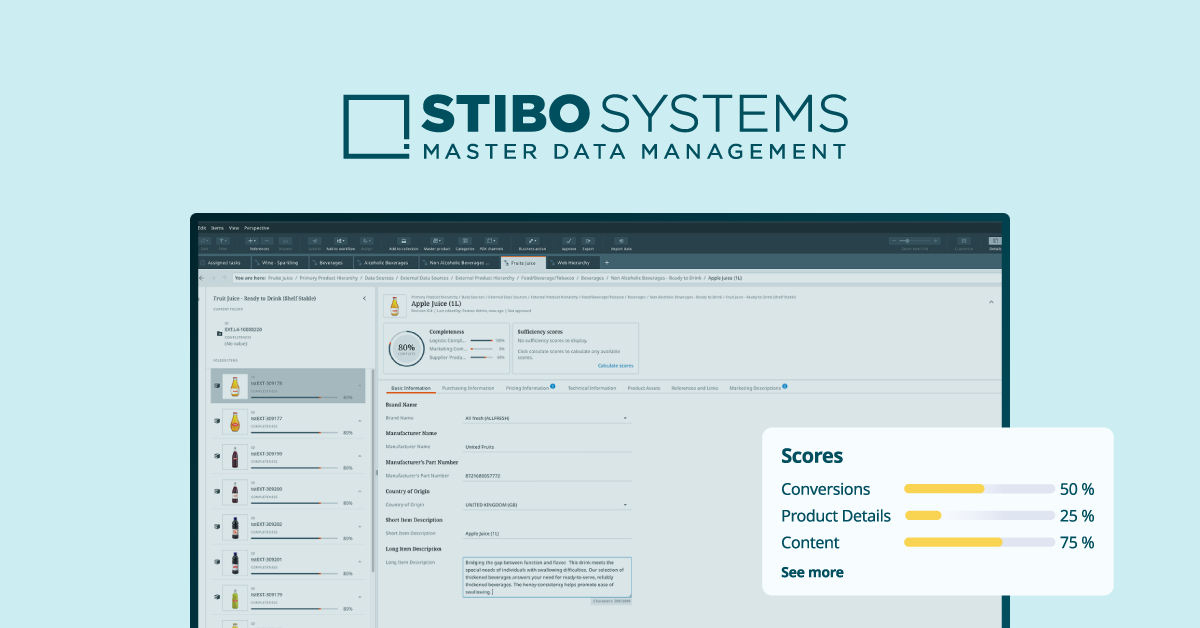This screenshot has height=628, width=1200.
Task: Open the Product Assets tab
Action: point(644,388)
